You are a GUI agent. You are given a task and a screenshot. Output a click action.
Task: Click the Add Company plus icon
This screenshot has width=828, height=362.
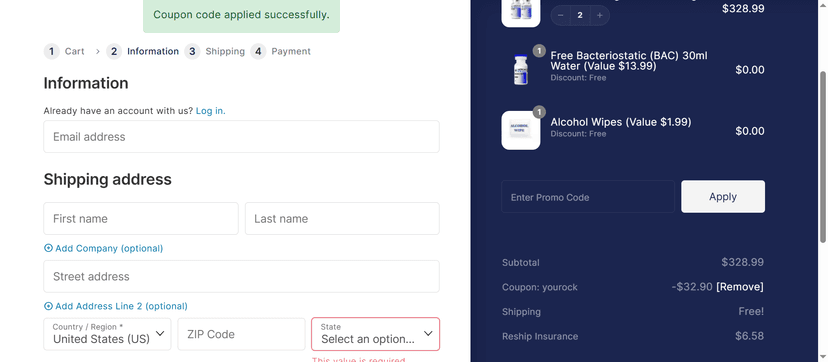click(x=49, y=248)
